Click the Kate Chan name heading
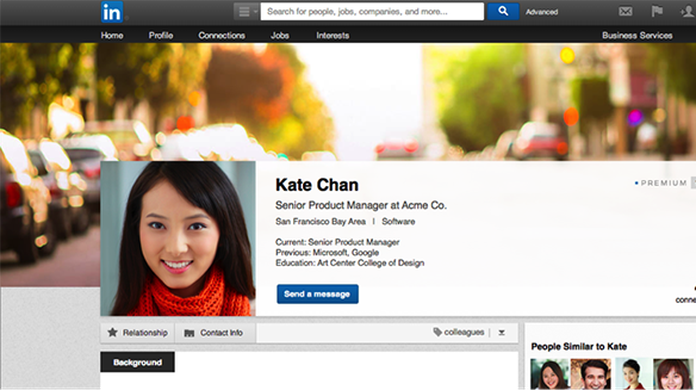The width and height of the screenshot is (696, 390). click(x=317, y=185)
